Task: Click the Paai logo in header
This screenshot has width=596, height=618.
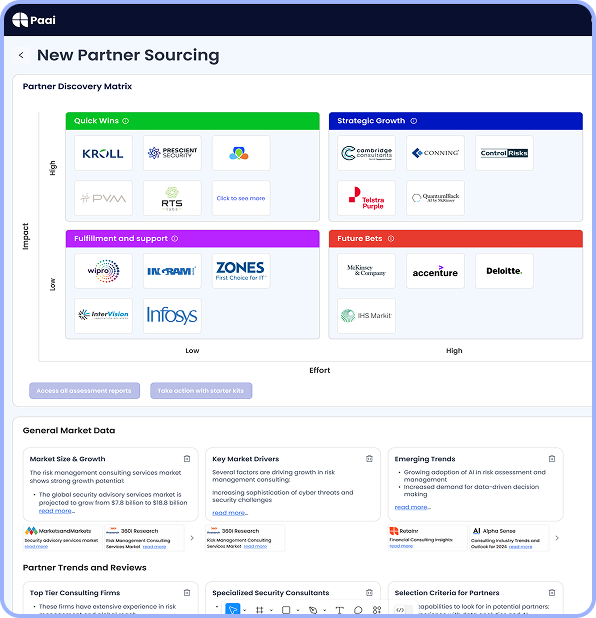Action: coord(34,20)
